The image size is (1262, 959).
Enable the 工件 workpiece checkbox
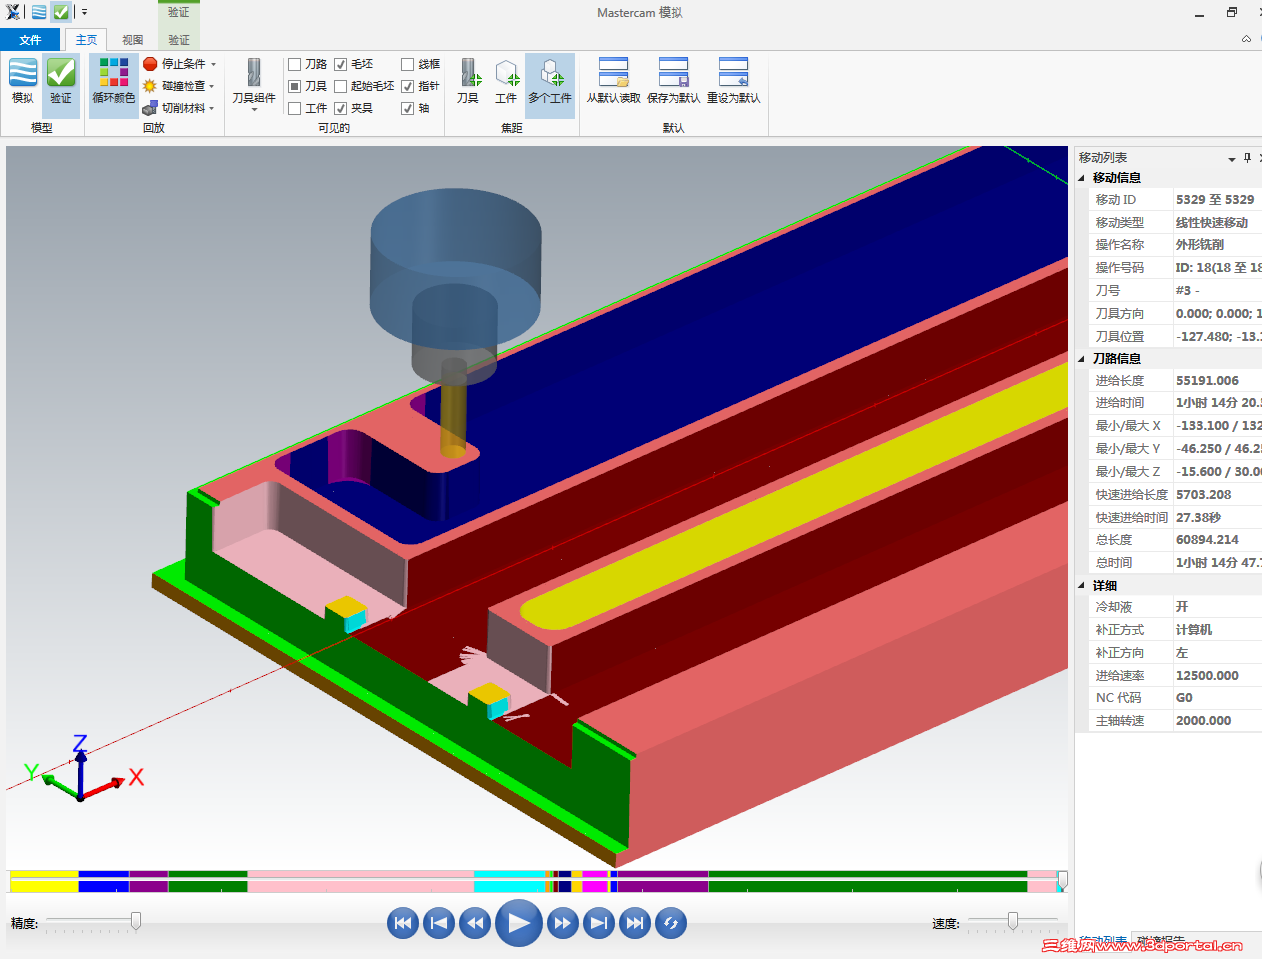[x=295, y=108]
